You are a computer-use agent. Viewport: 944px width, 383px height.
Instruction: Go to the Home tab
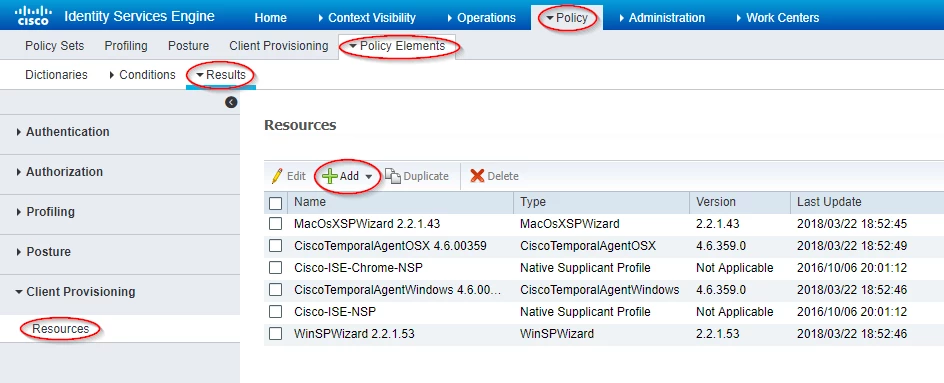(x=270, y=17)
